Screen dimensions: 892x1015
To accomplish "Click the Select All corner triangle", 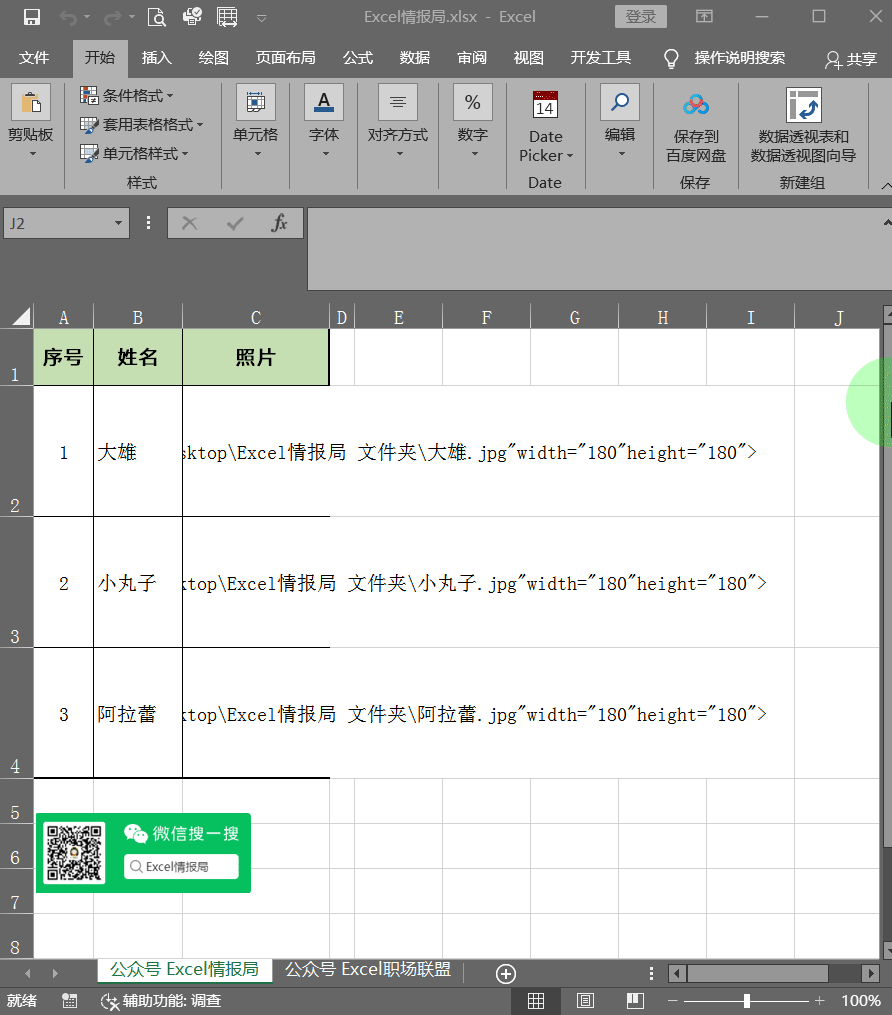I will point(21,317).
